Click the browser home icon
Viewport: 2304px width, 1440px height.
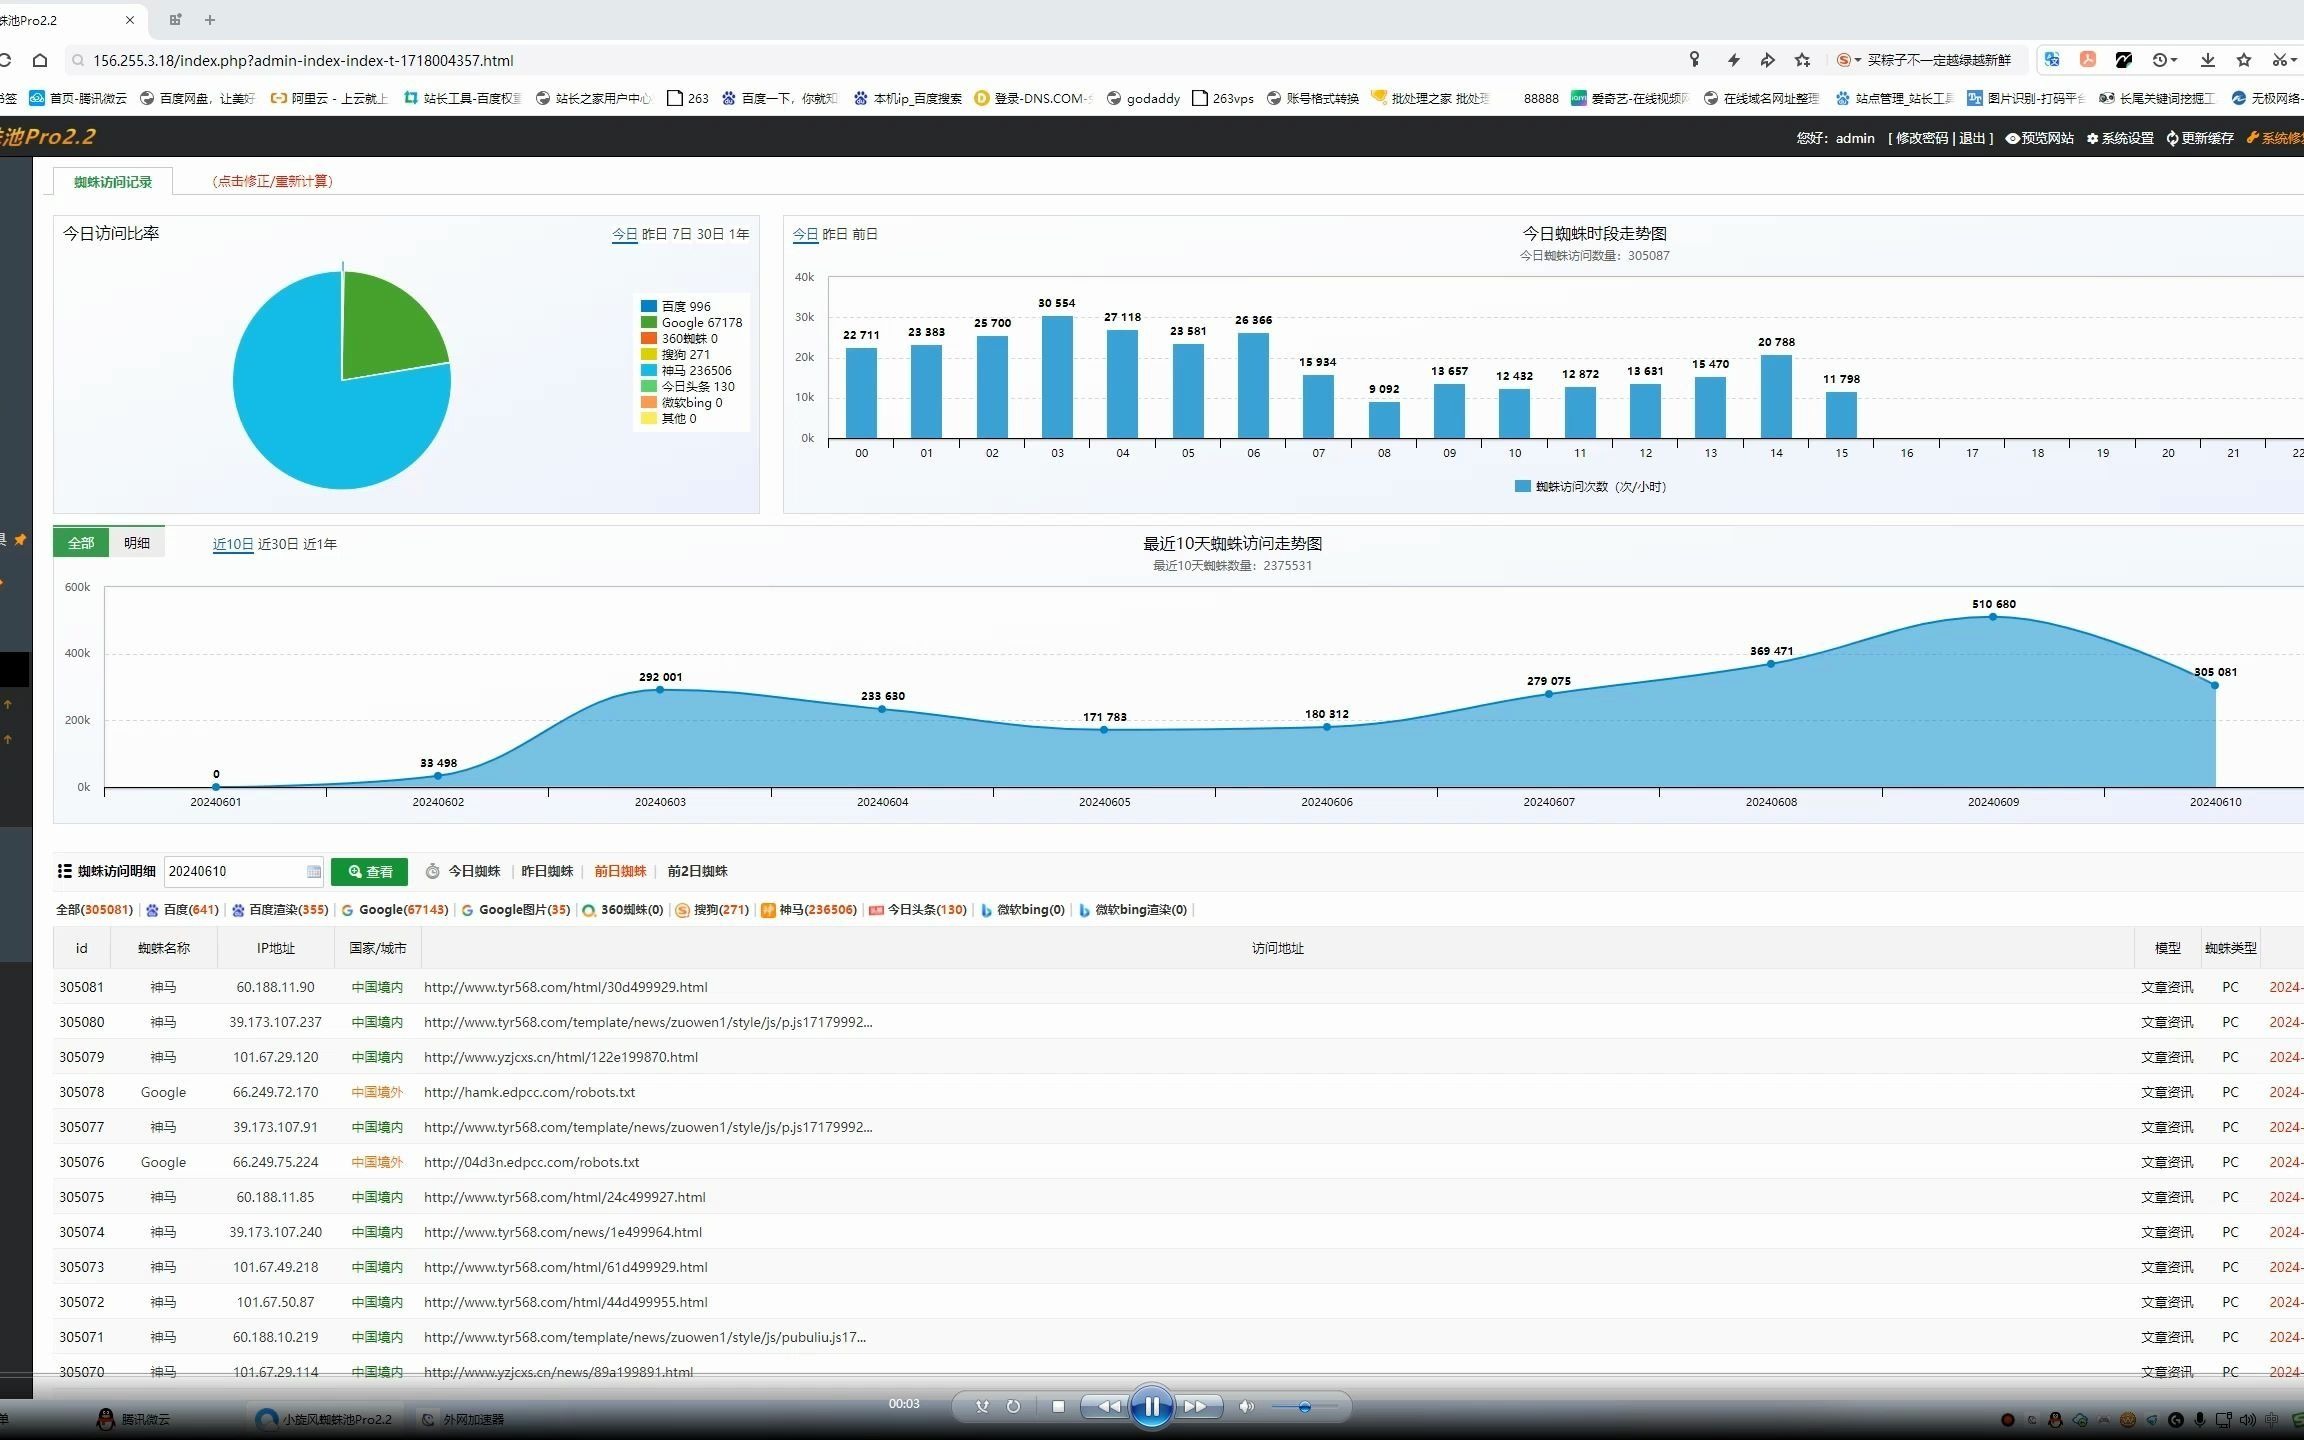(39, 60)
